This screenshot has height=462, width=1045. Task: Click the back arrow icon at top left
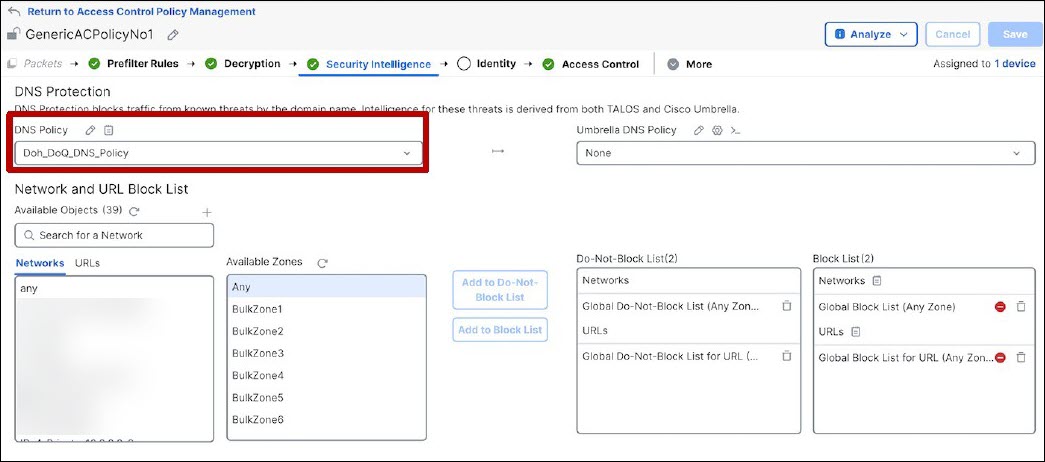coord(13,12)
